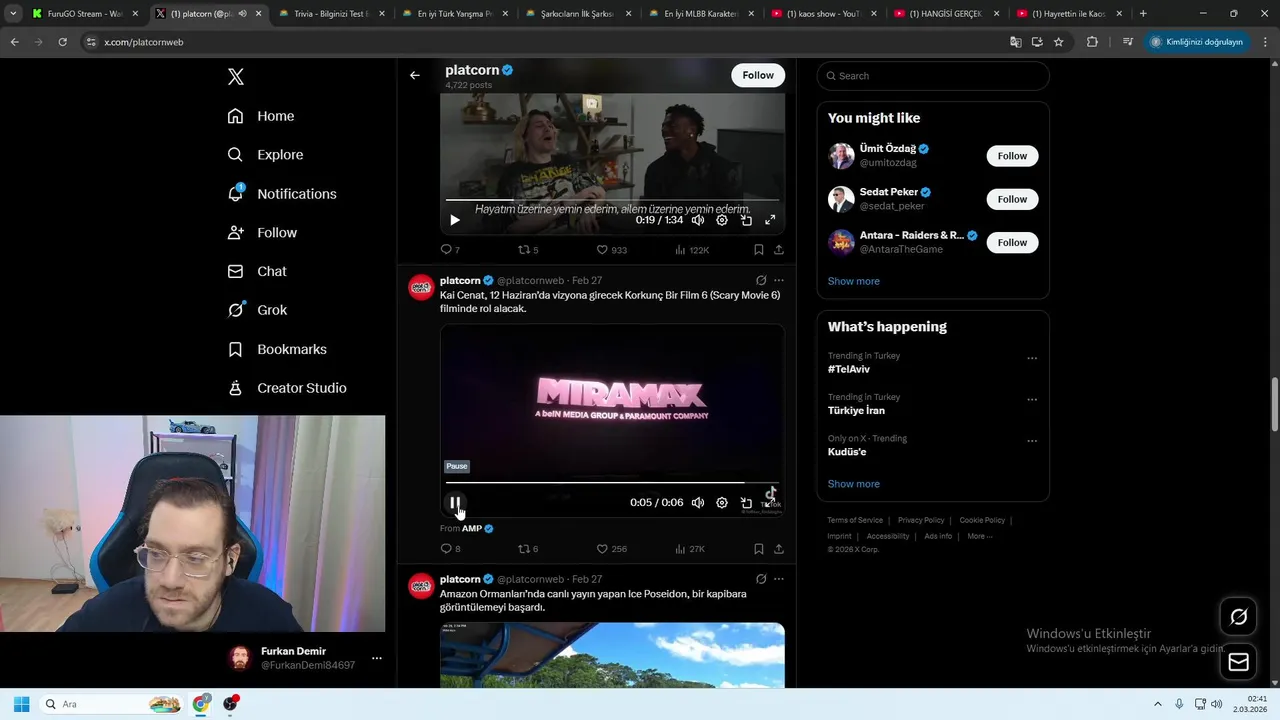This screenshot has height=720, width=1280.
Task: Open the messages floating button
Action: [x=1238, y=662]
